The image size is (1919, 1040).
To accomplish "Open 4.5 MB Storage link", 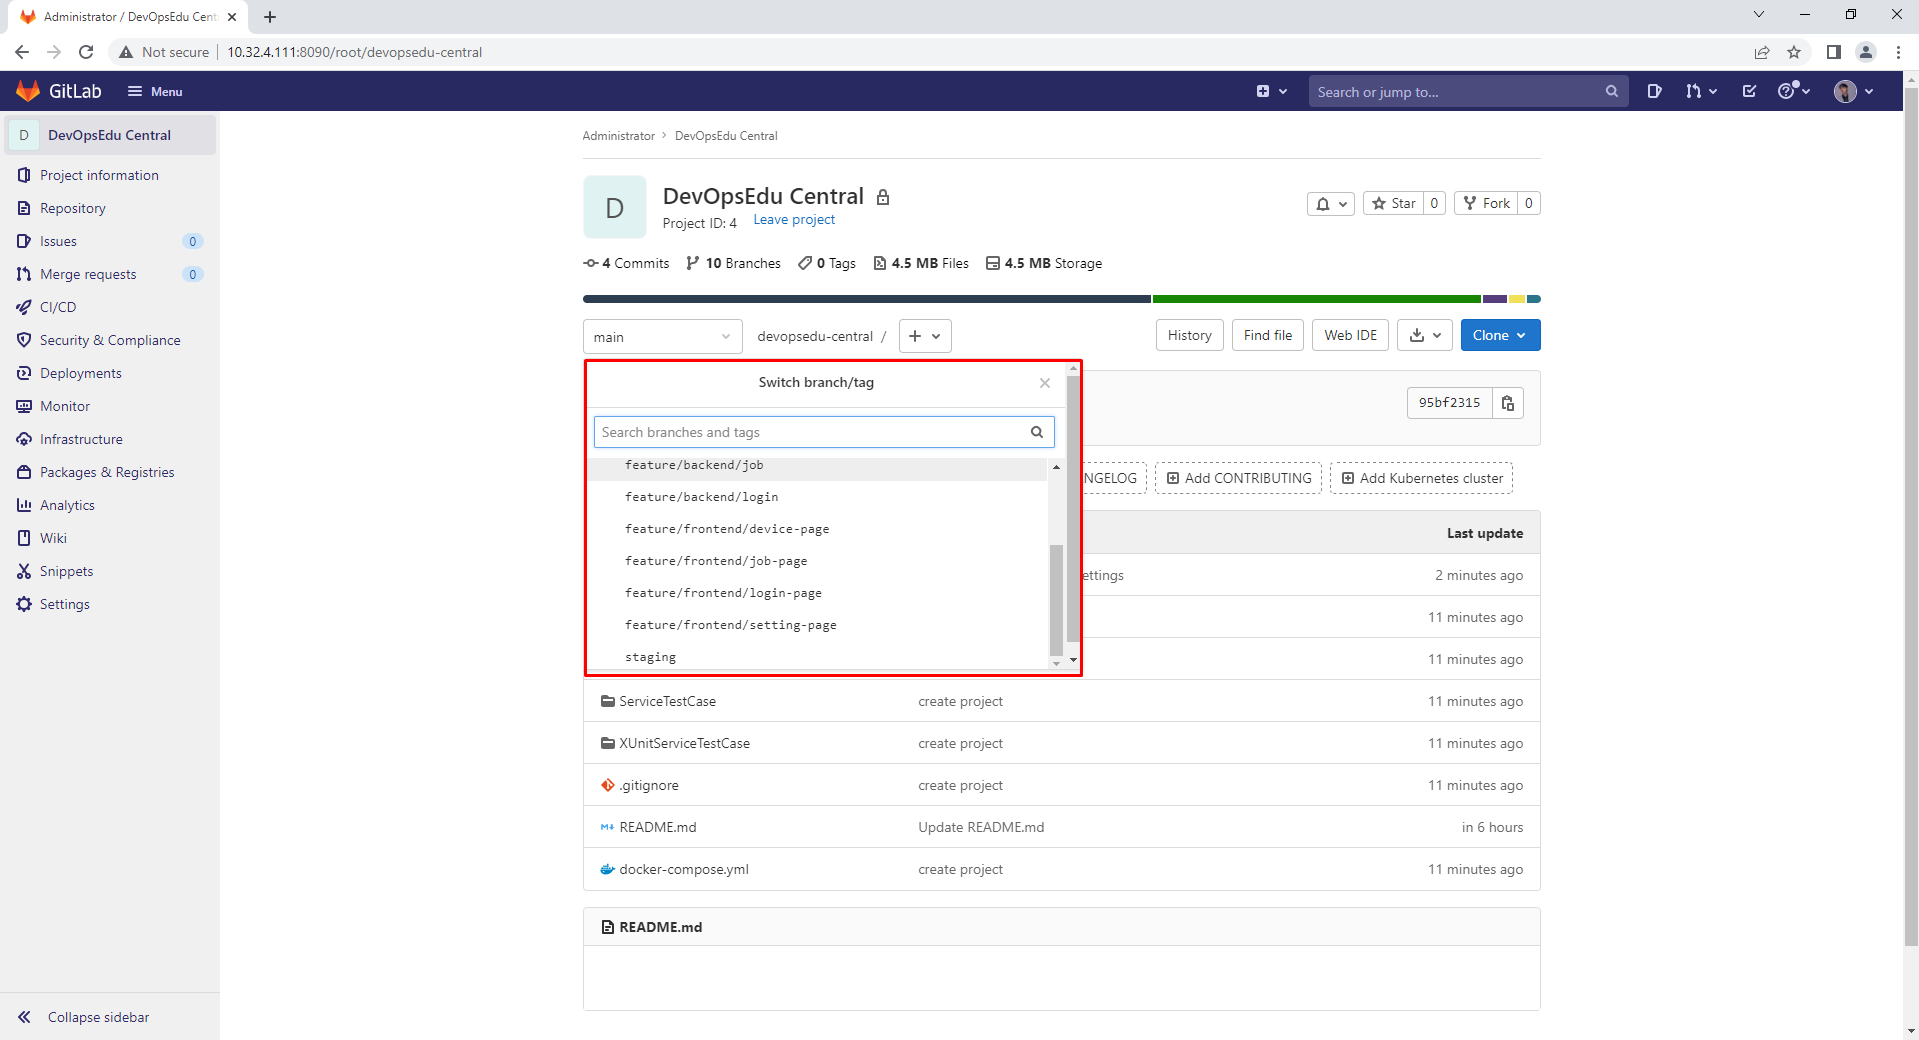I will (x=1044, y=263).
